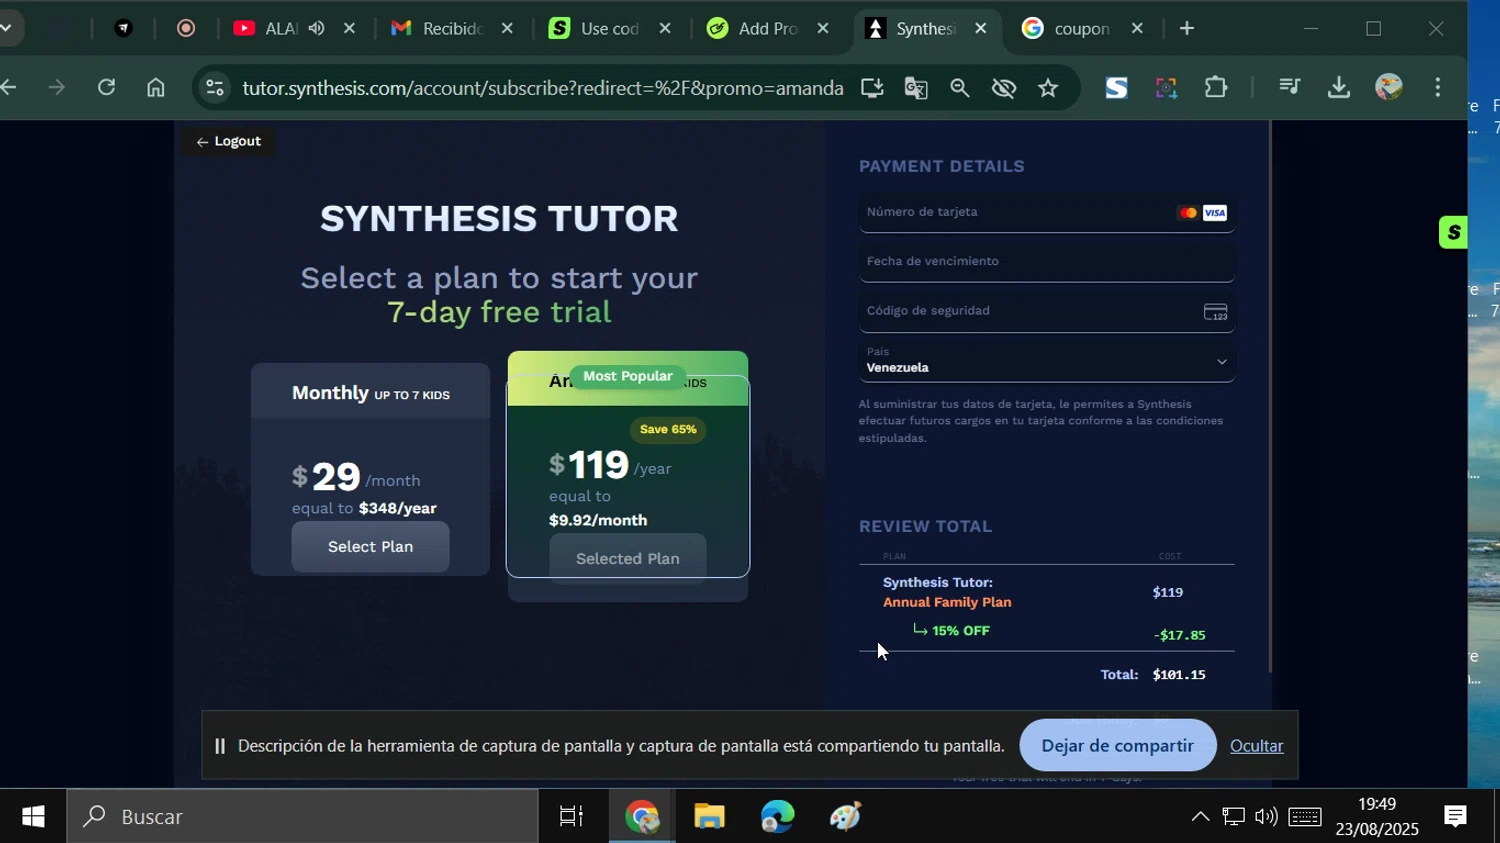1500x843 pixels.
Task: Close the Add Pro tab
Action: 823,29
